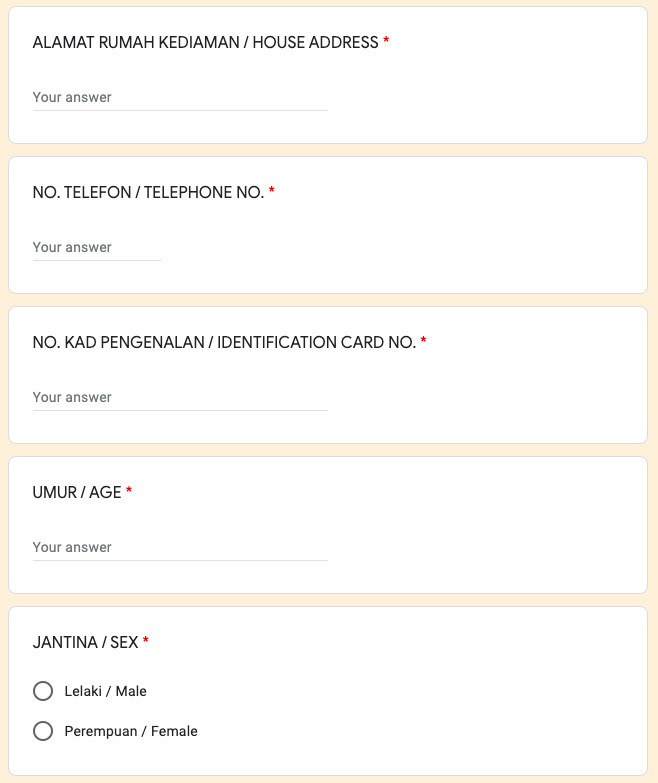Click the Identification Card No. input
This screenshot has width=658, height=783.
(180, 397)
